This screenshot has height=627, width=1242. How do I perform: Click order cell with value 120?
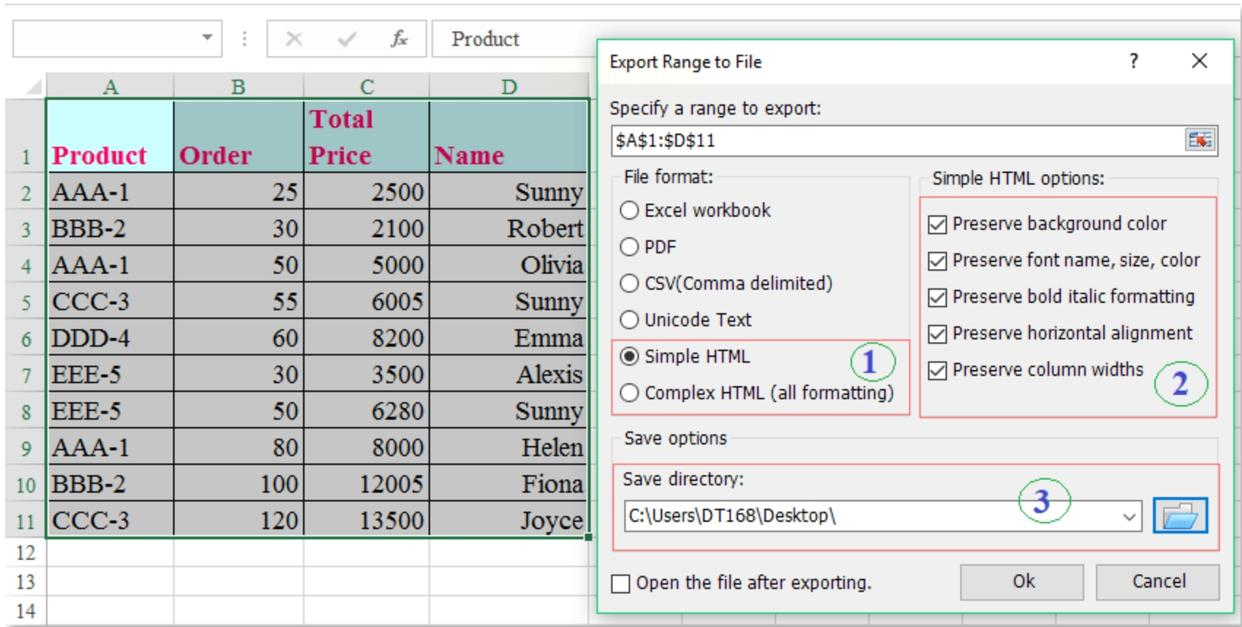pos(239,521)
